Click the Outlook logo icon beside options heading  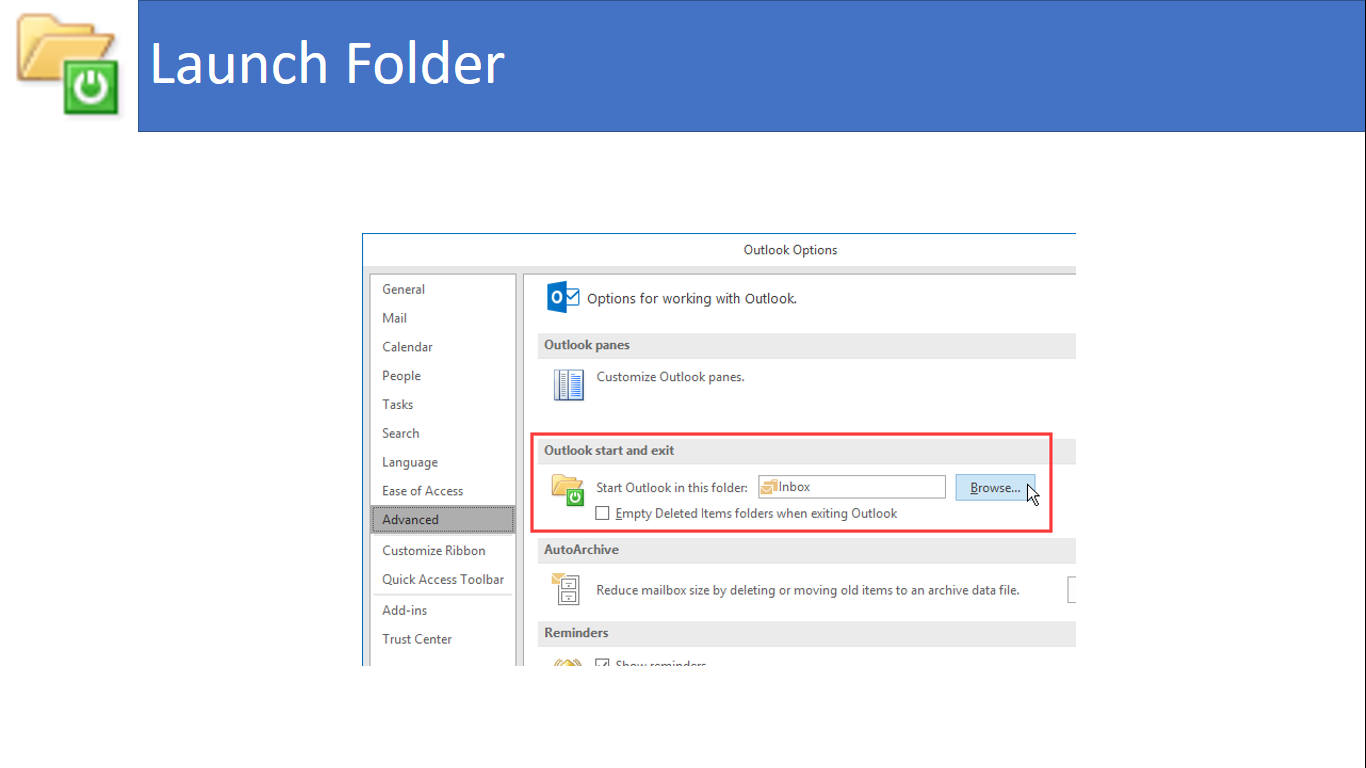(563, 298)
